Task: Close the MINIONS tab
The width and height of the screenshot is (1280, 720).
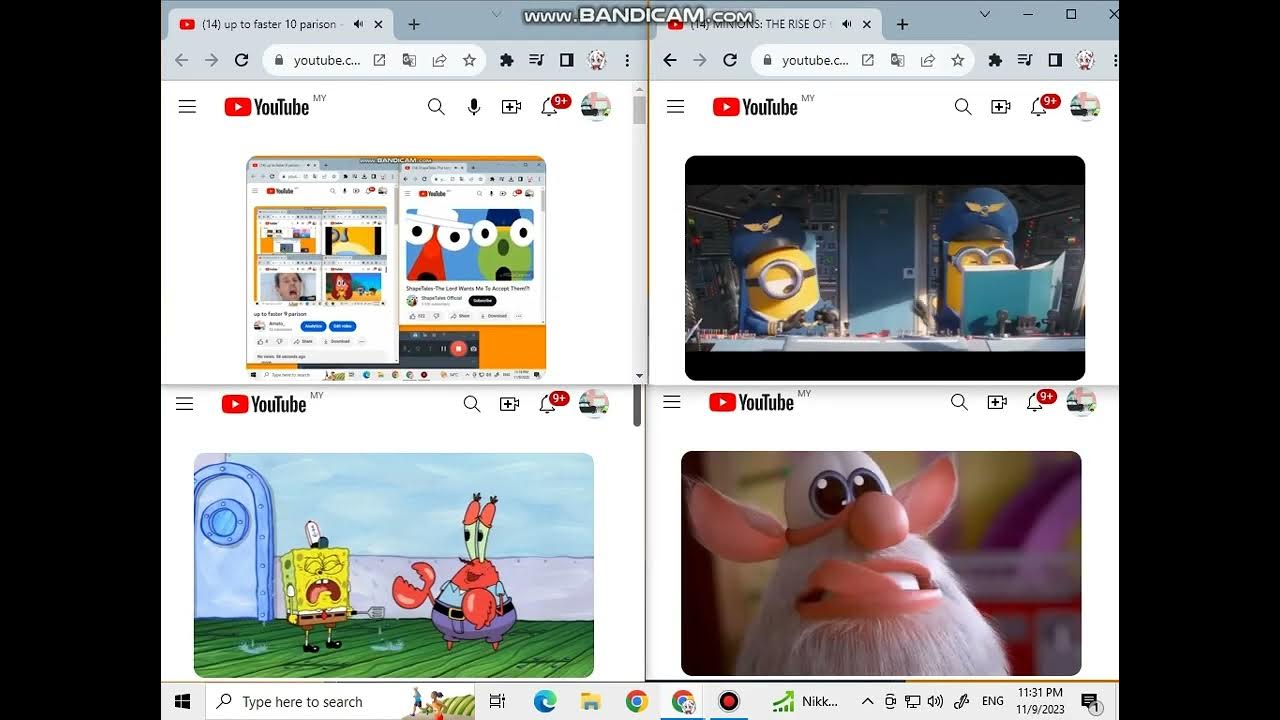Action: 868,24
